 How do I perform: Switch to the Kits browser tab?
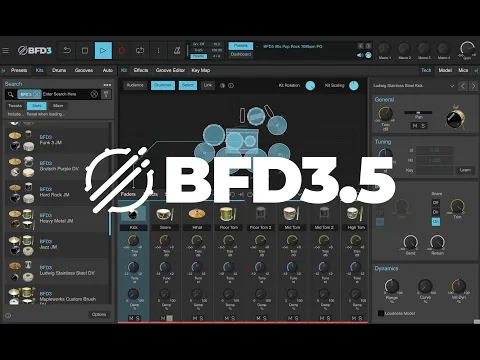(x=40, y=70)
